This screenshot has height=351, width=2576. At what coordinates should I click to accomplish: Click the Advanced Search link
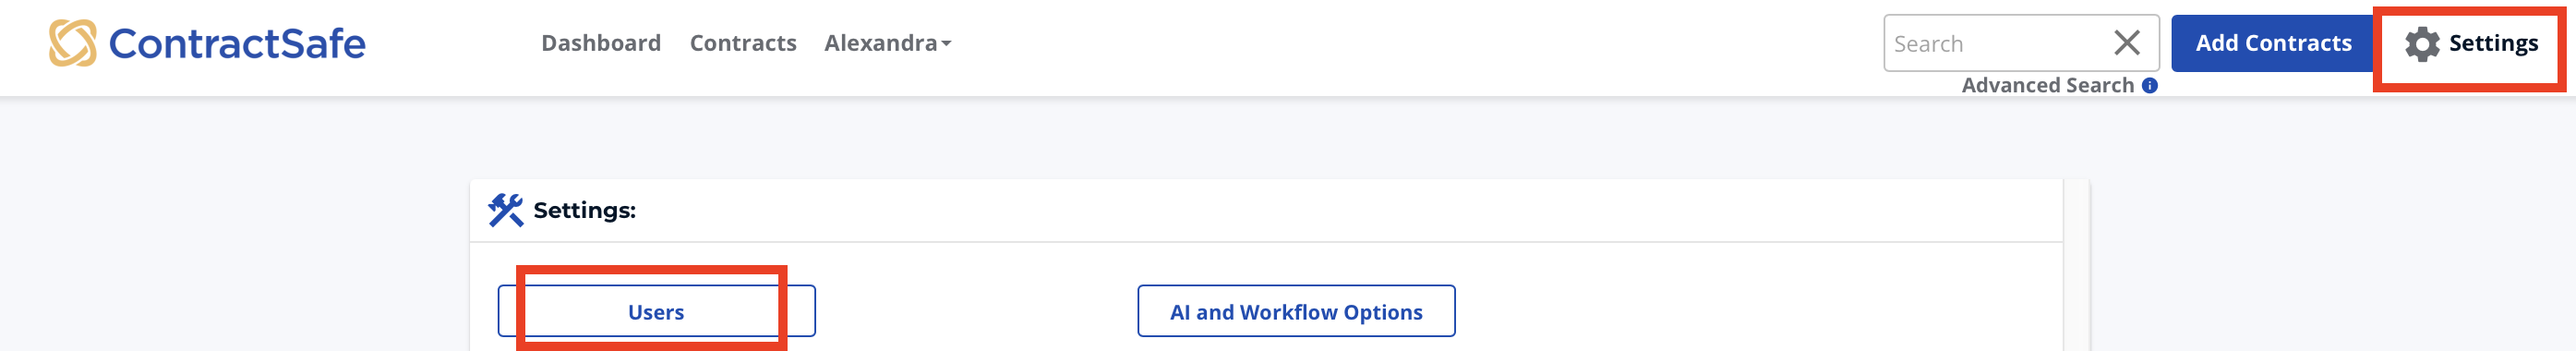click(x=2047, y=86)
